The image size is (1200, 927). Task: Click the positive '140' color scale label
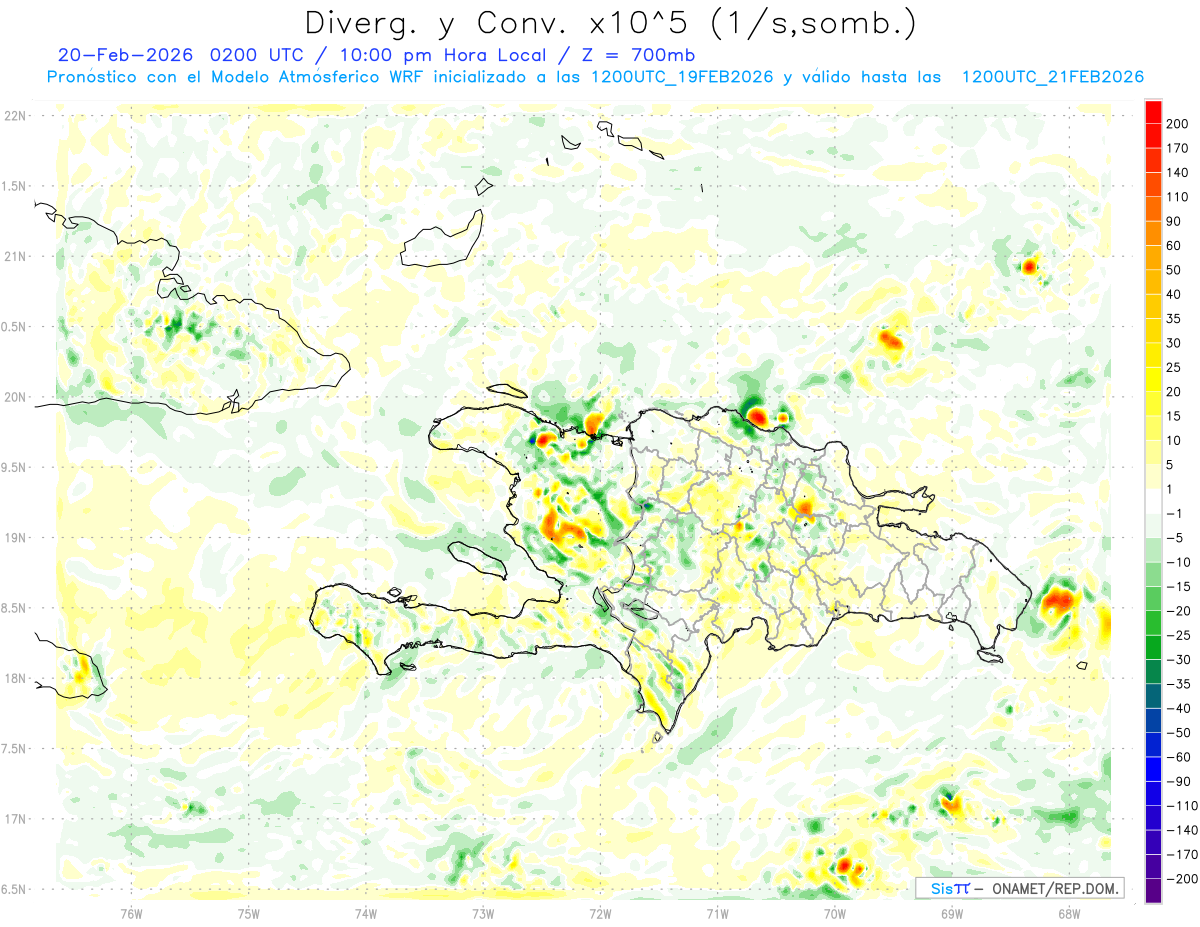coord(1179,172)
